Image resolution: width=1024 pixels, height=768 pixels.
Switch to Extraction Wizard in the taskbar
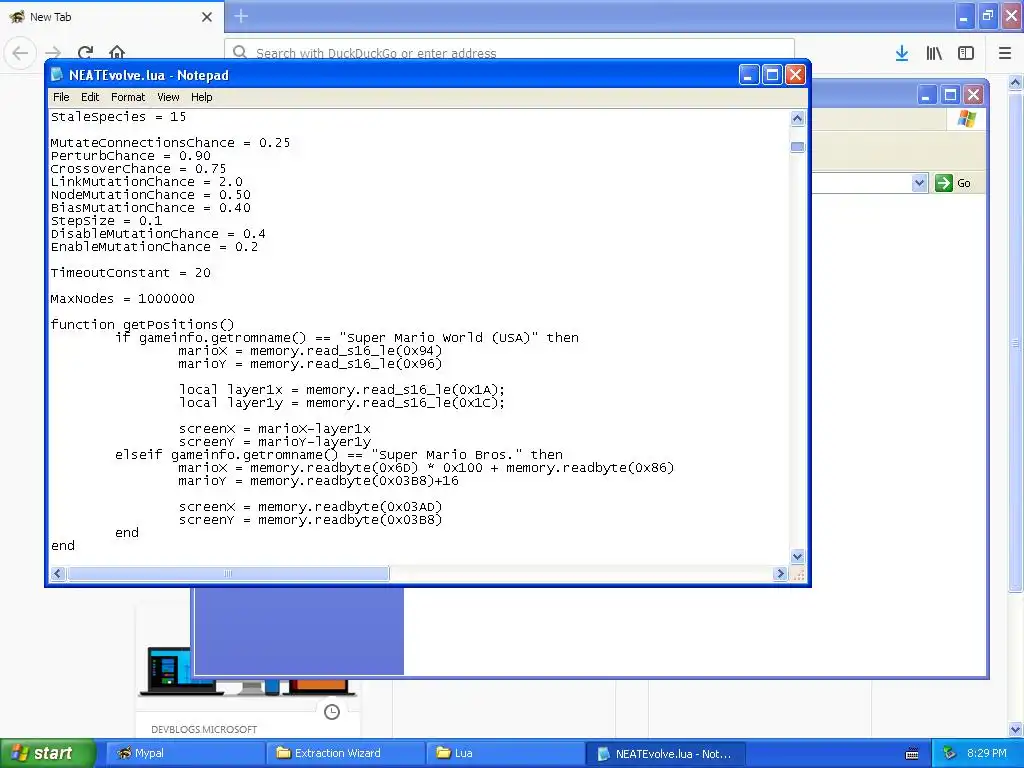click(345, 753)
